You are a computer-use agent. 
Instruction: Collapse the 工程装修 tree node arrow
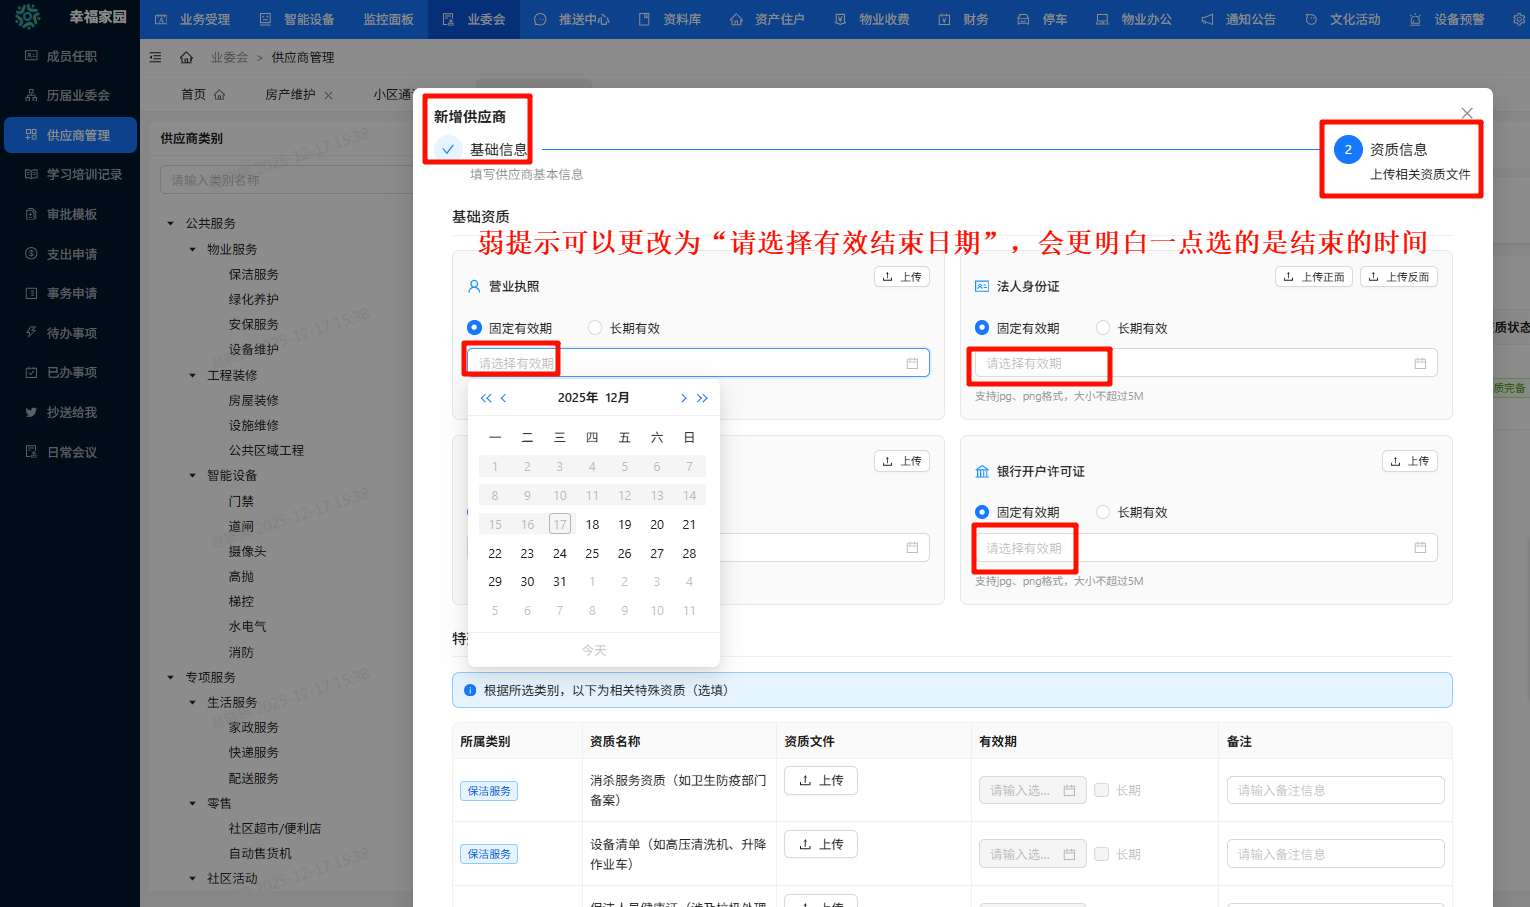click(192, 375)
